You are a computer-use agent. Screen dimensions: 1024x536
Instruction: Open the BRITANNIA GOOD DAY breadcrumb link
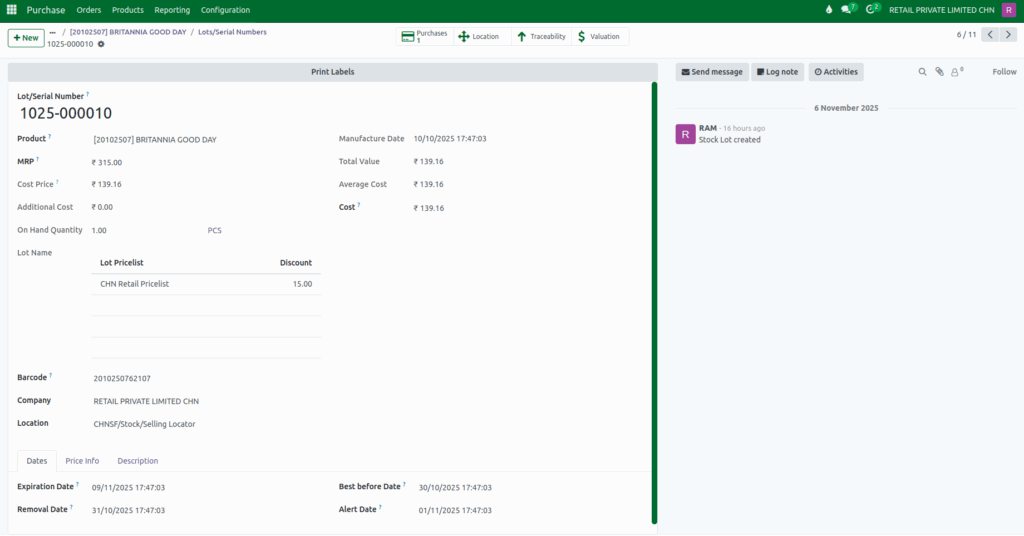coord(128,32)
